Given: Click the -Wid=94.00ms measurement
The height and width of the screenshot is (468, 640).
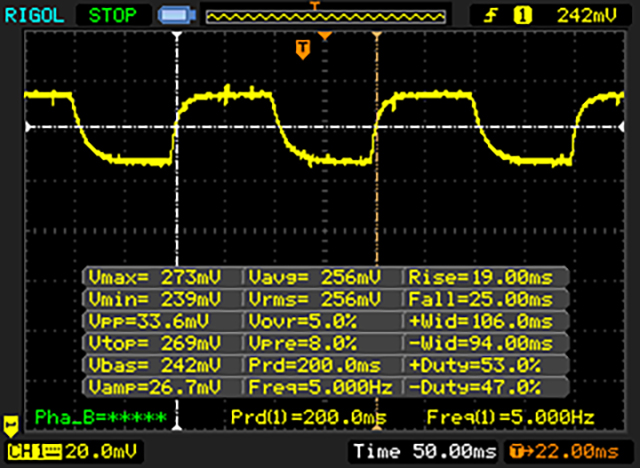Looking at the screenshot, I should click(481, 344).
